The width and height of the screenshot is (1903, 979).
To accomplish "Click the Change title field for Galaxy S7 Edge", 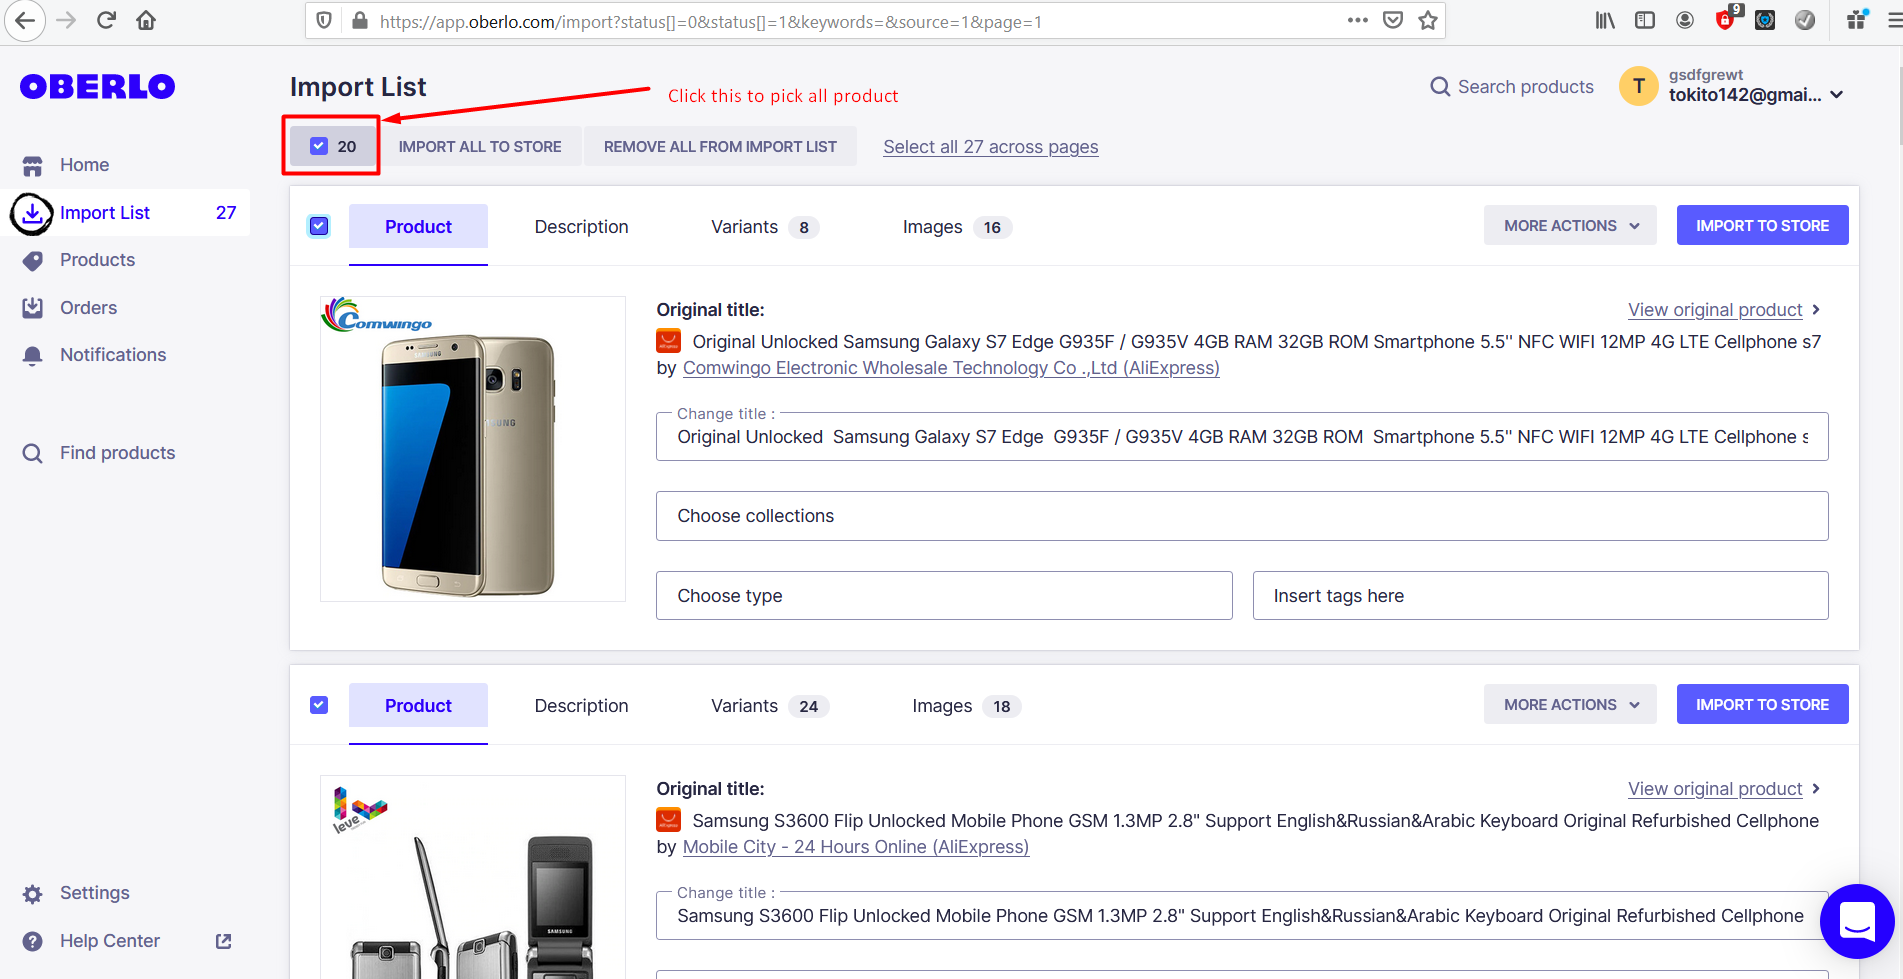I will point(1242,437).
